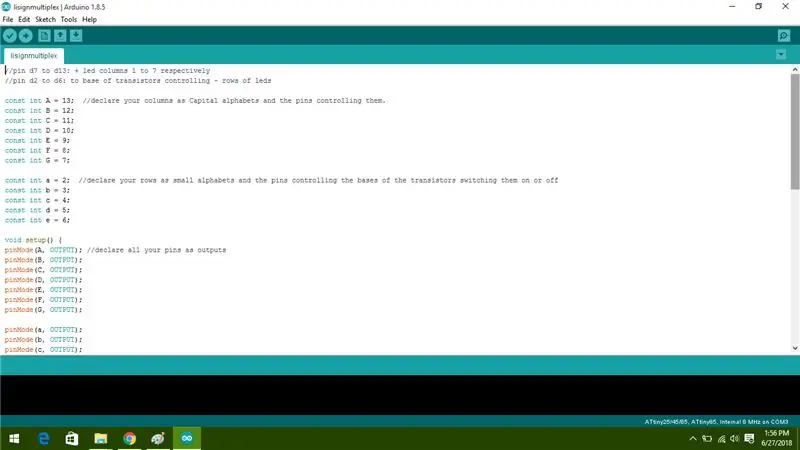
Task: Open the Tools menu
Action: 68,19
